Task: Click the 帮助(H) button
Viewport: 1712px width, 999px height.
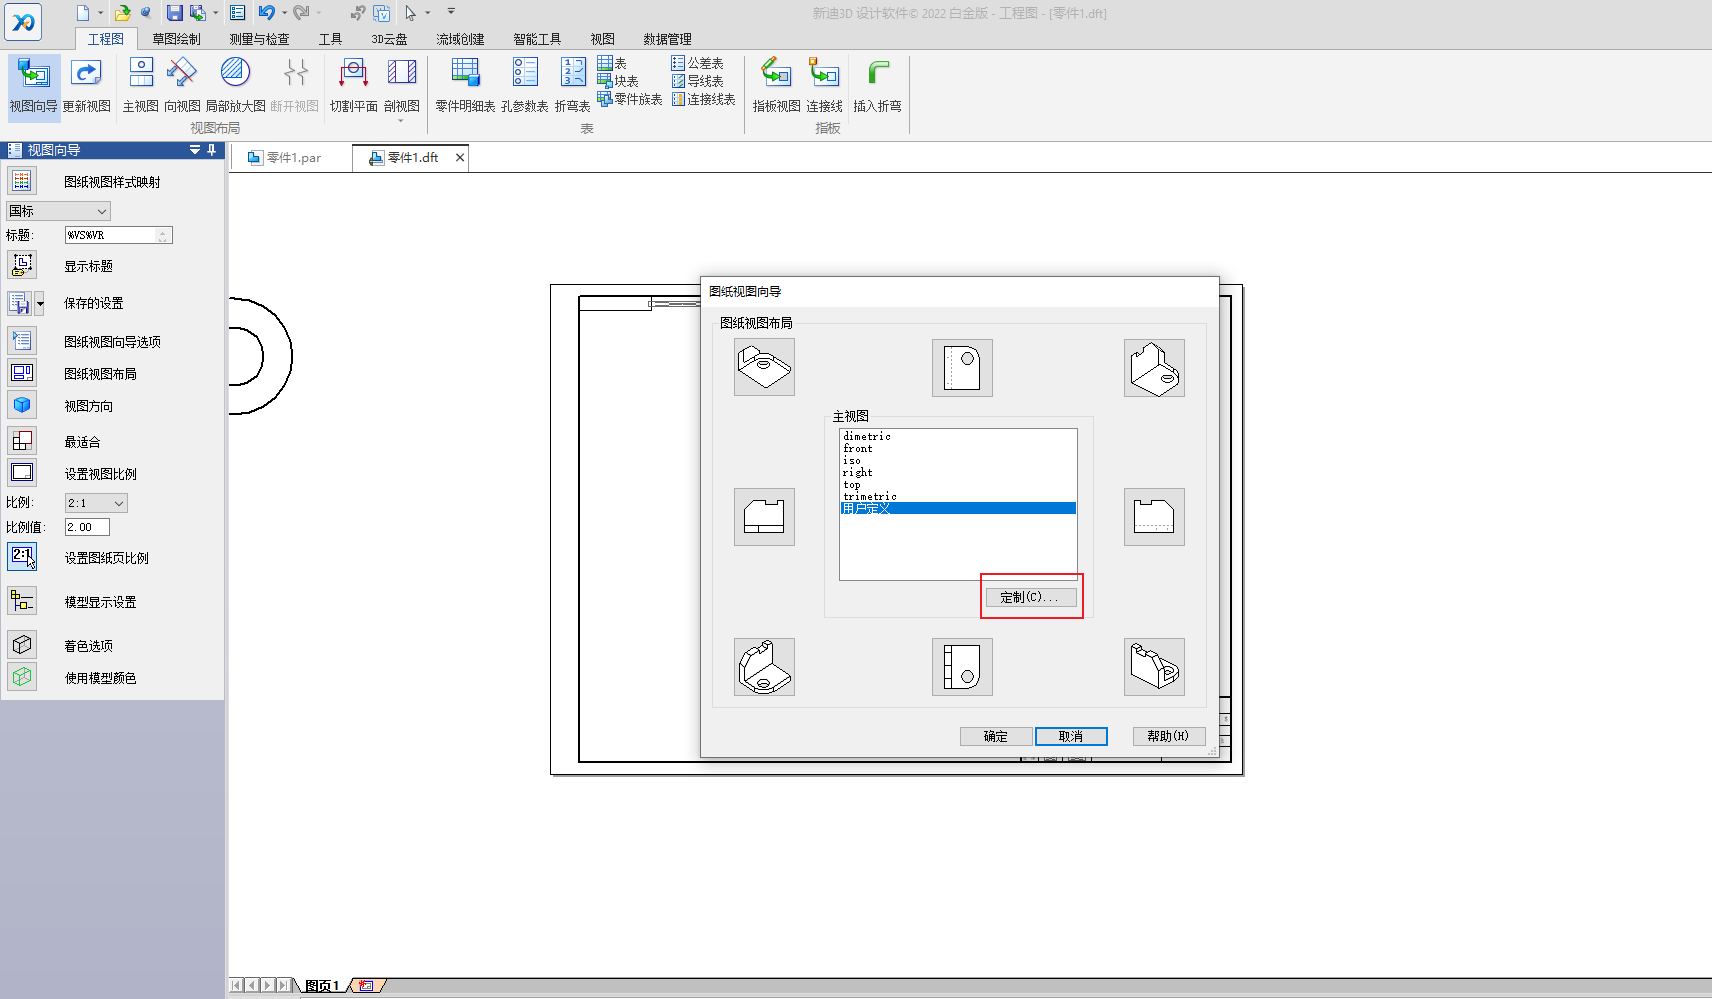Action: (x=1168, y=736)
